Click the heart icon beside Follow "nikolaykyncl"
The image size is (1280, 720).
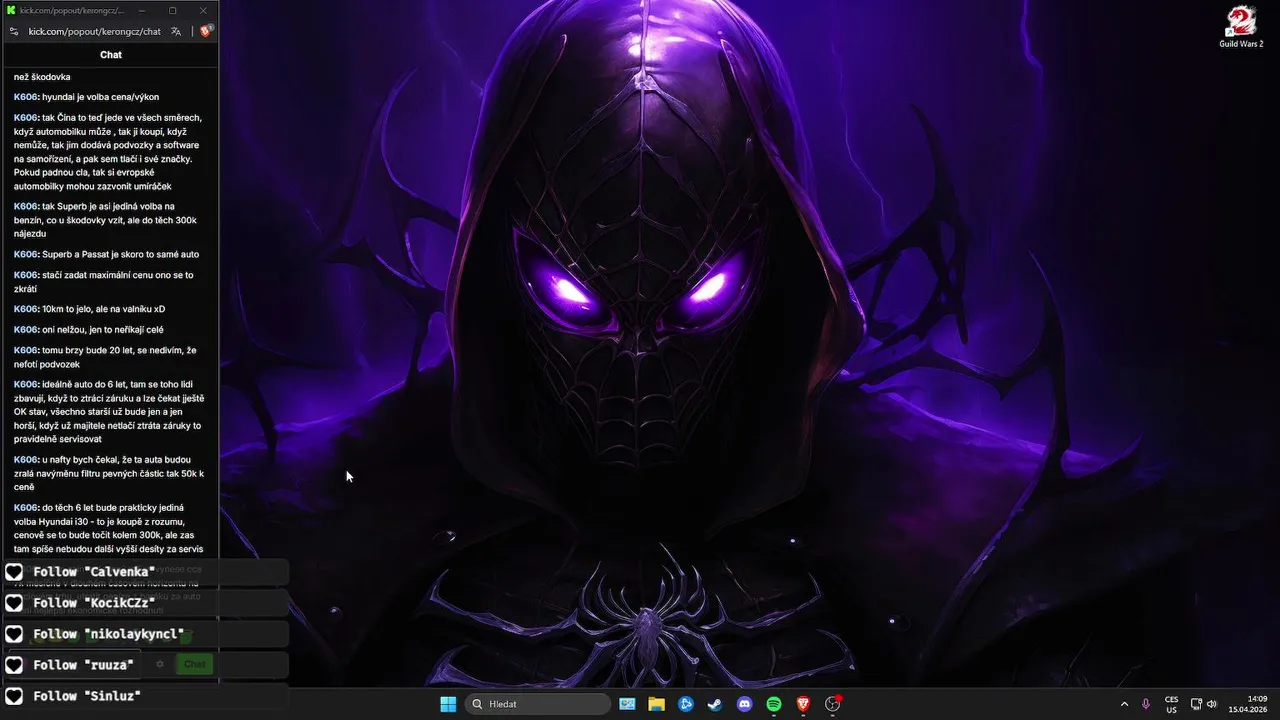point(15,634)
